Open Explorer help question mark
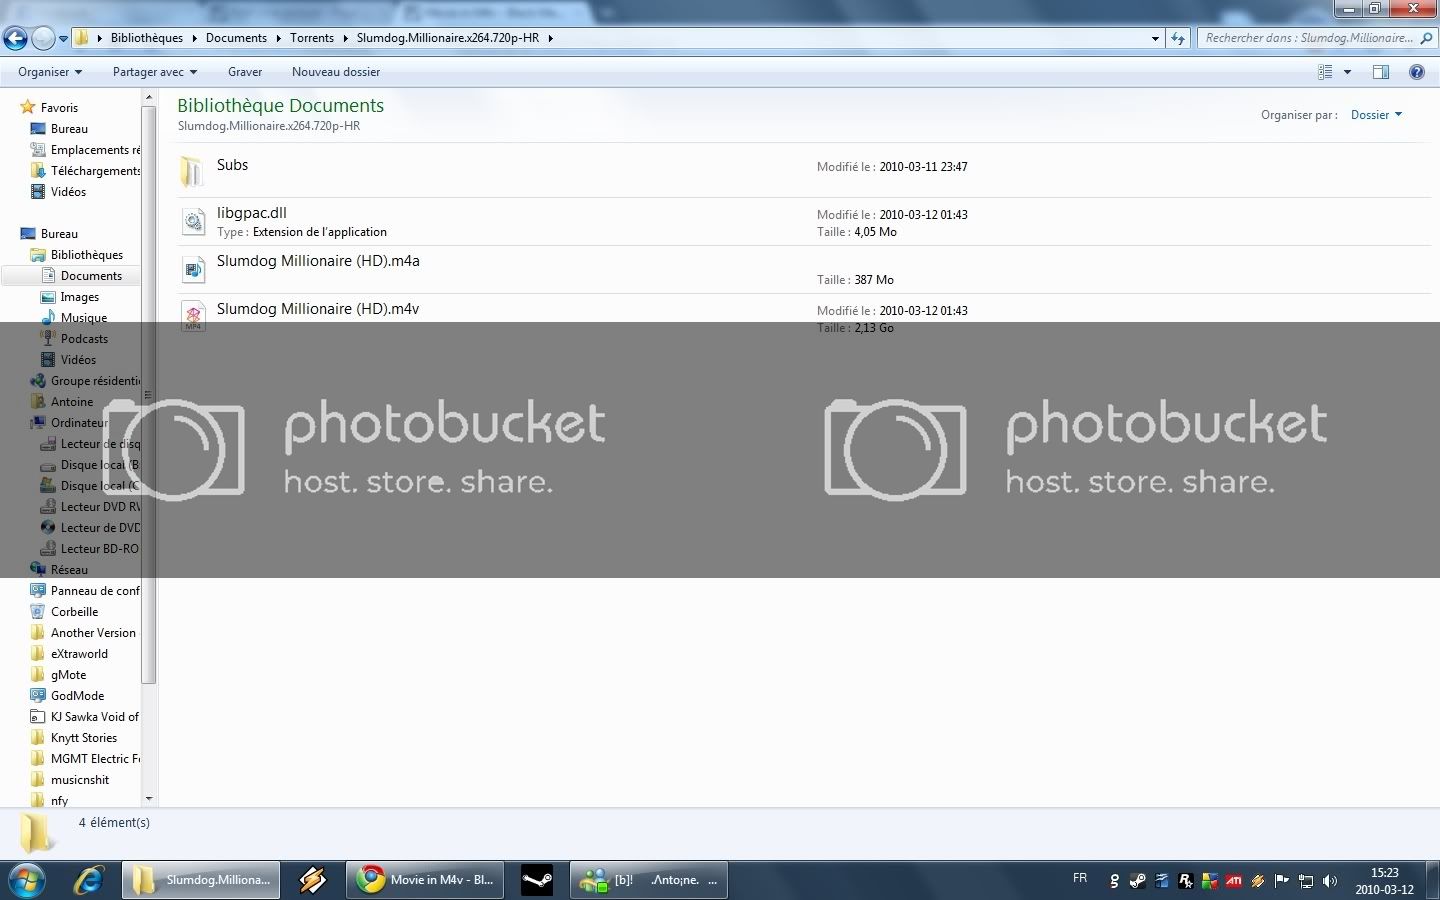The image size is (1440, 900). click(x=1416, y=72)
